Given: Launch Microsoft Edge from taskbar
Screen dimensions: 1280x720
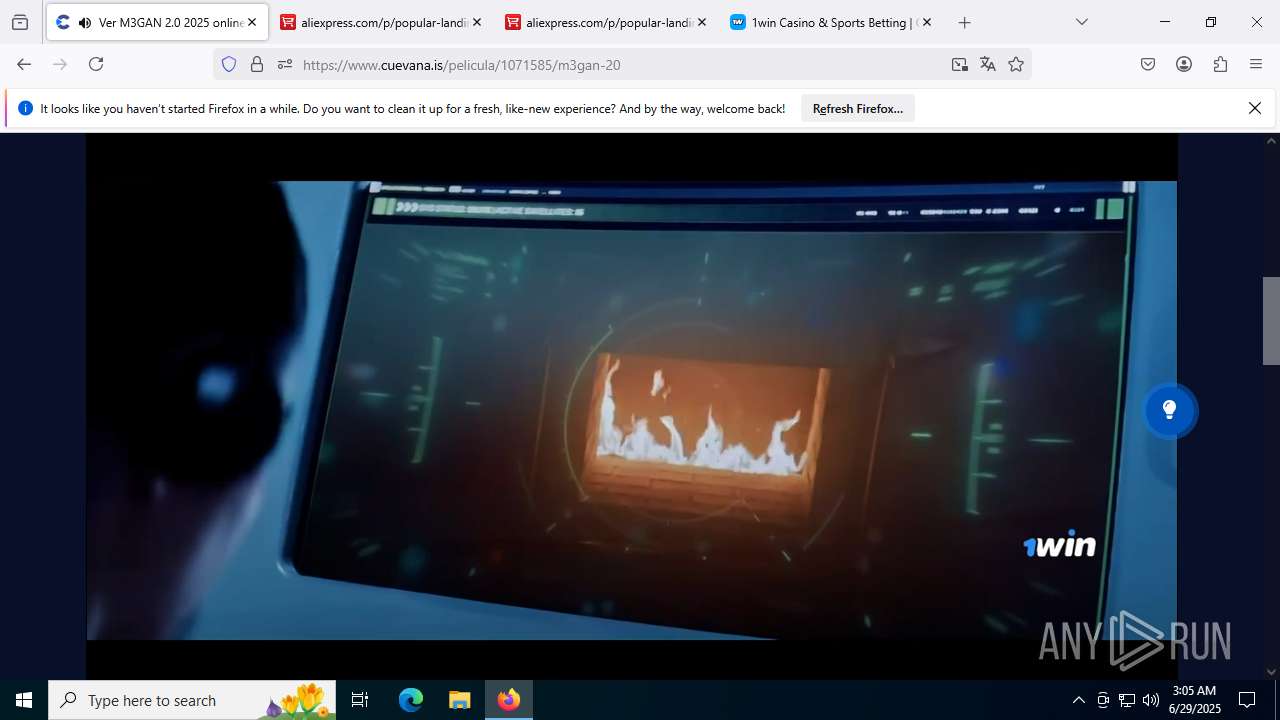Looking at the screenshot, I should coord(411,700).
